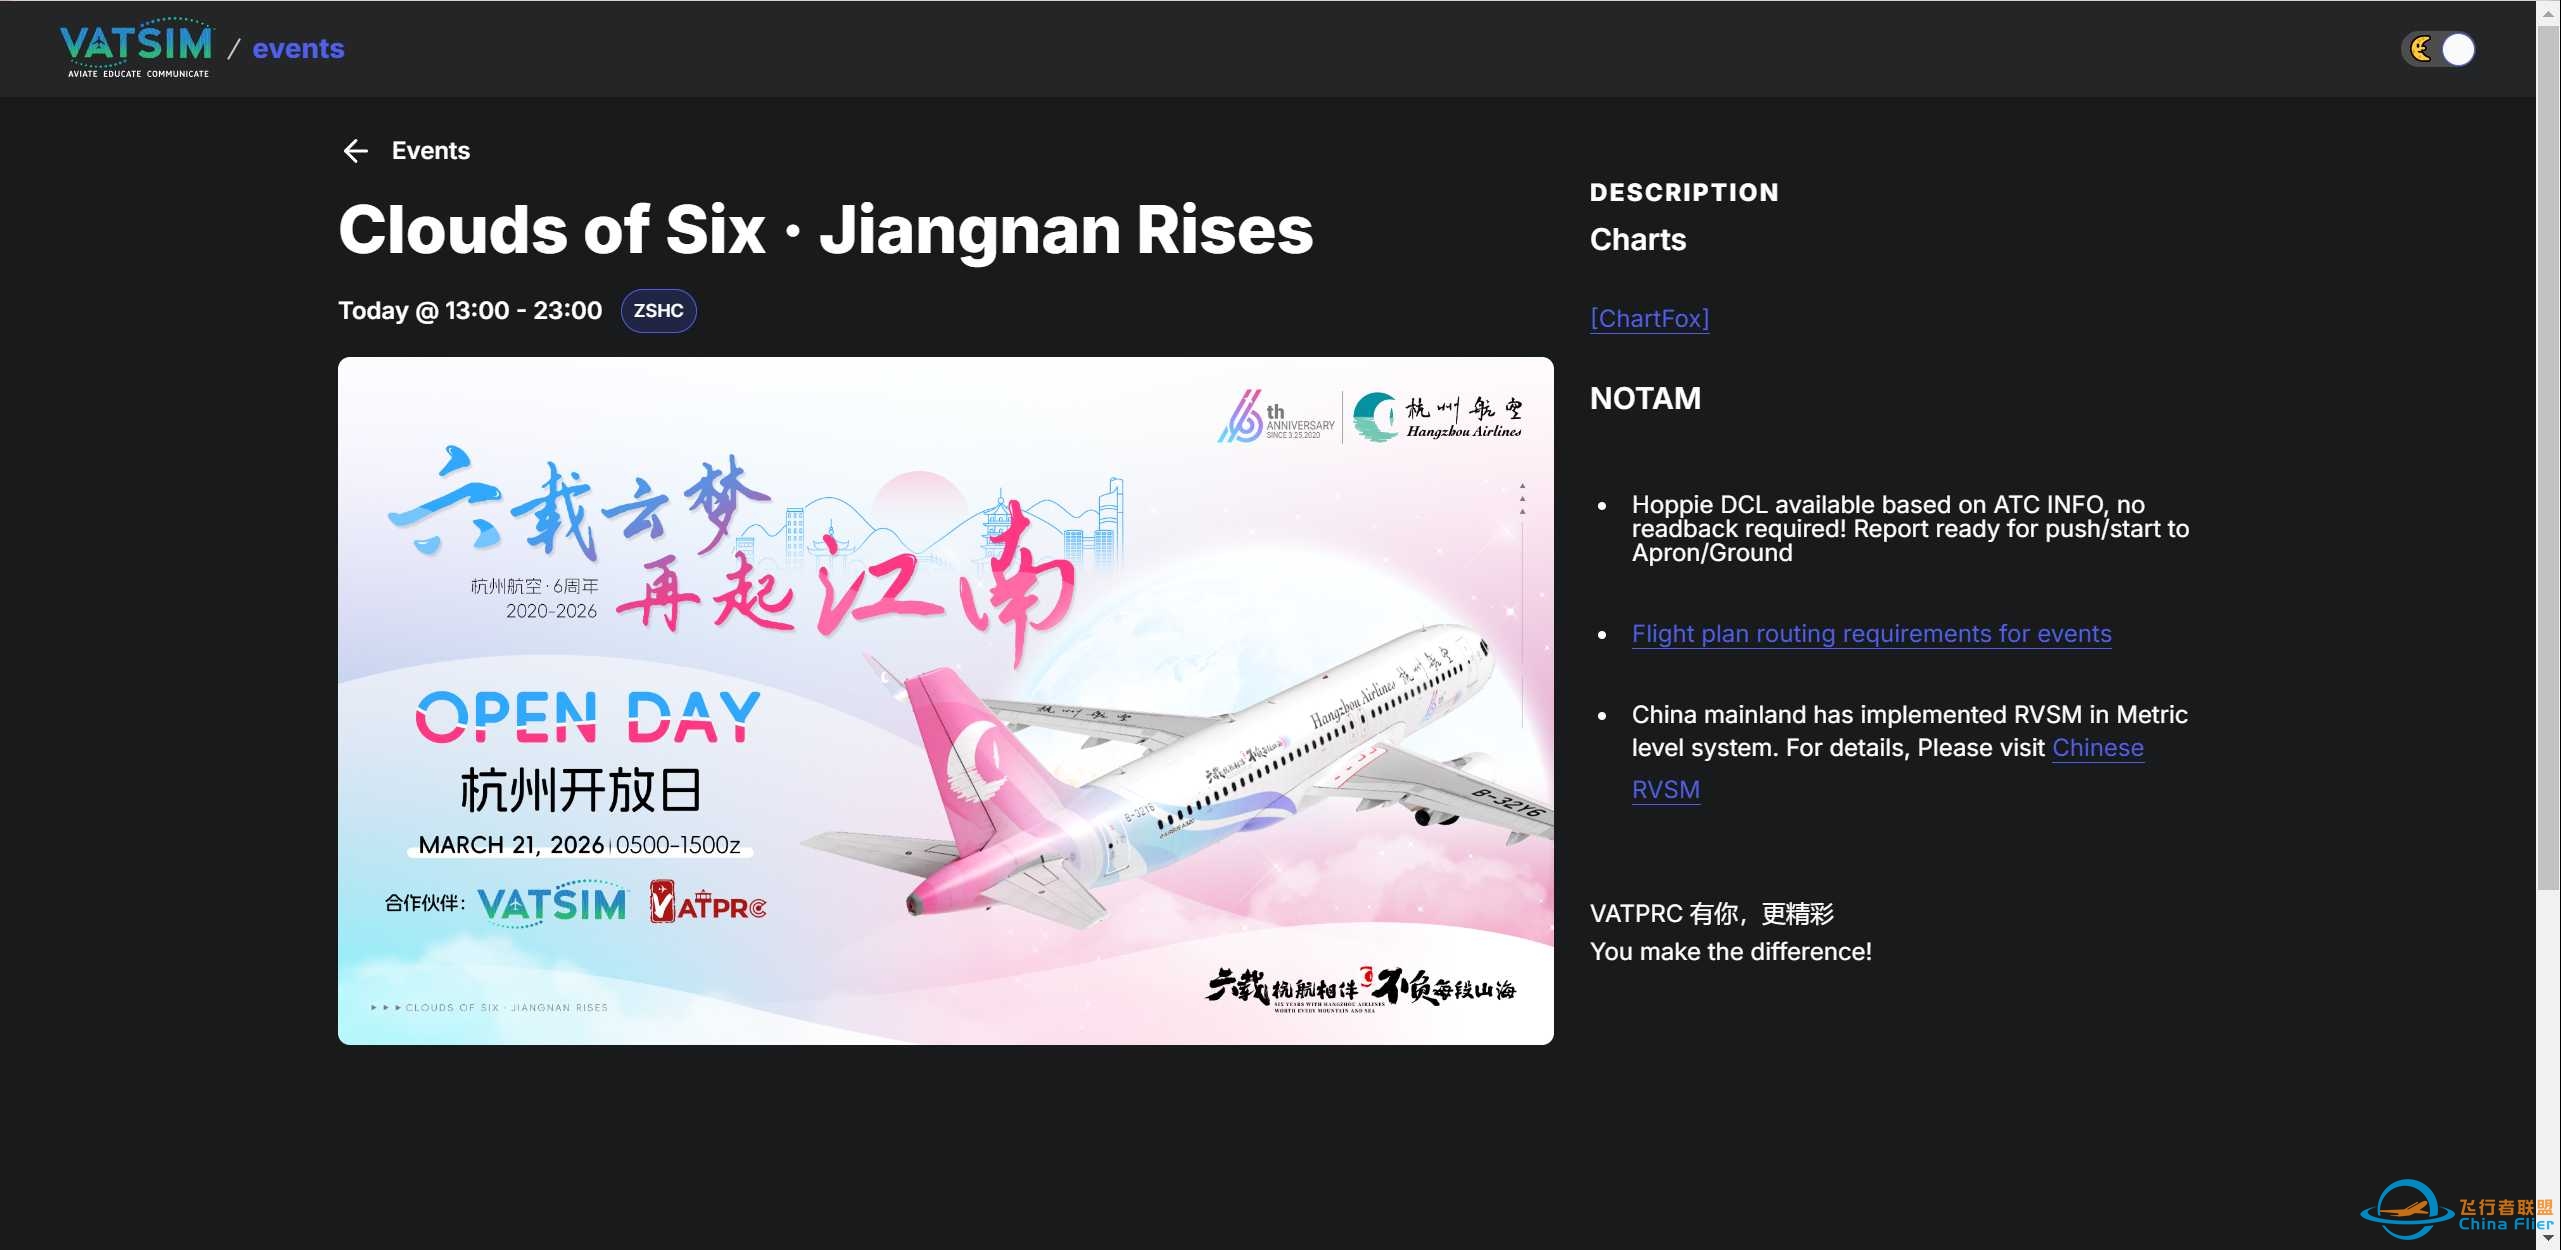
Task: Click the moon icon in theme toggle
Action: click(x=2421, y=49)
